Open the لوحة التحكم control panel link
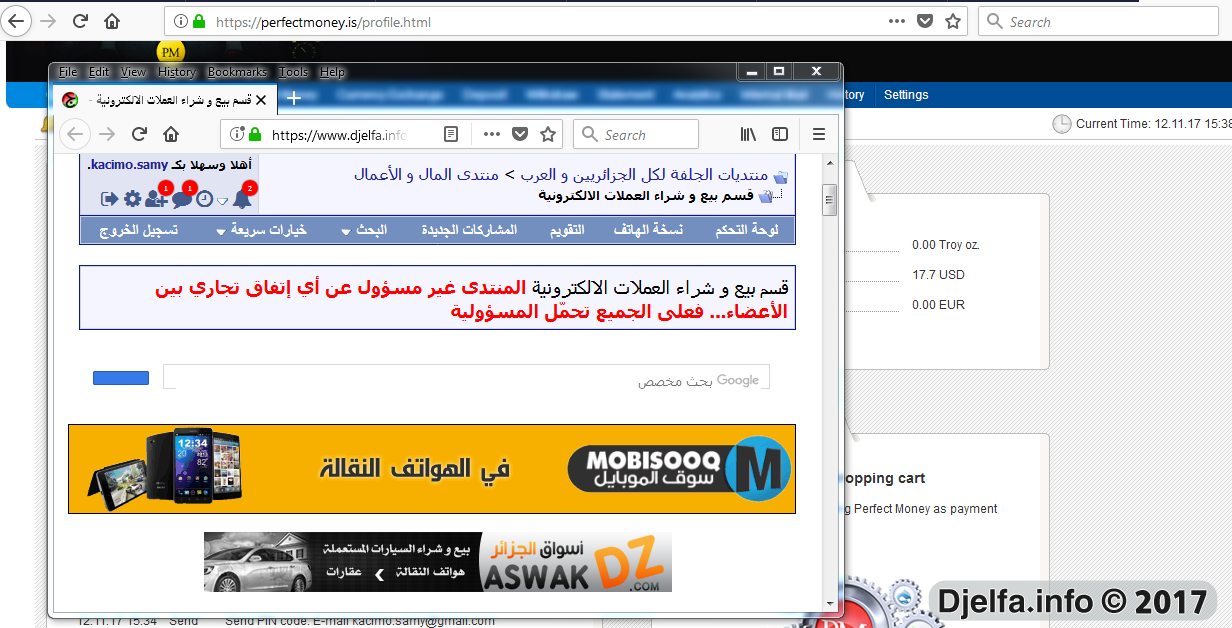 [x=746, y=230]
